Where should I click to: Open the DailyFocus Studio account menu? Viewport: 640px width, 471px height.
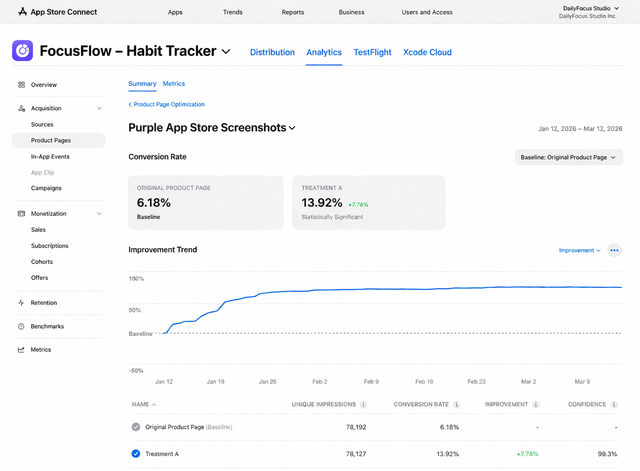click(590, 12)
